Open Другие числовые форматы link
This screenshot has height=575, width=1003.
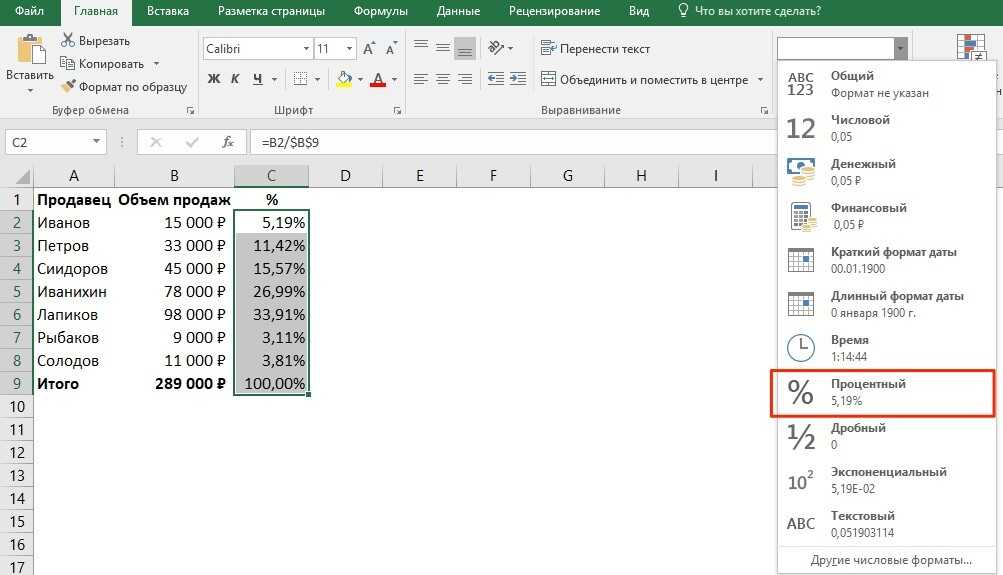click(x=890, y=560)
